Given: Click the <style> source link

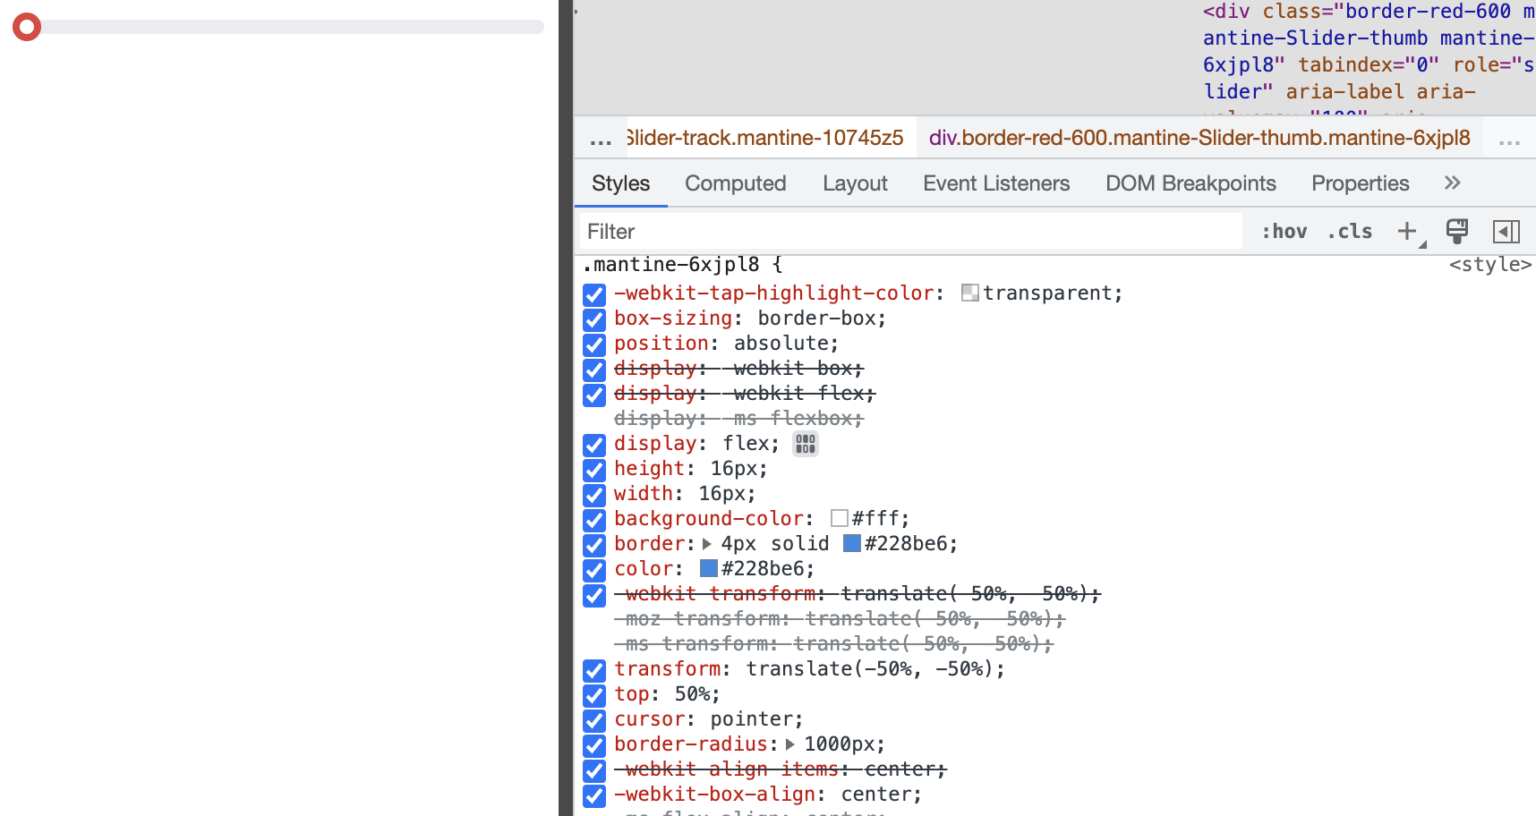Looking at the screenshot, I should click(x=1490, y=264).
